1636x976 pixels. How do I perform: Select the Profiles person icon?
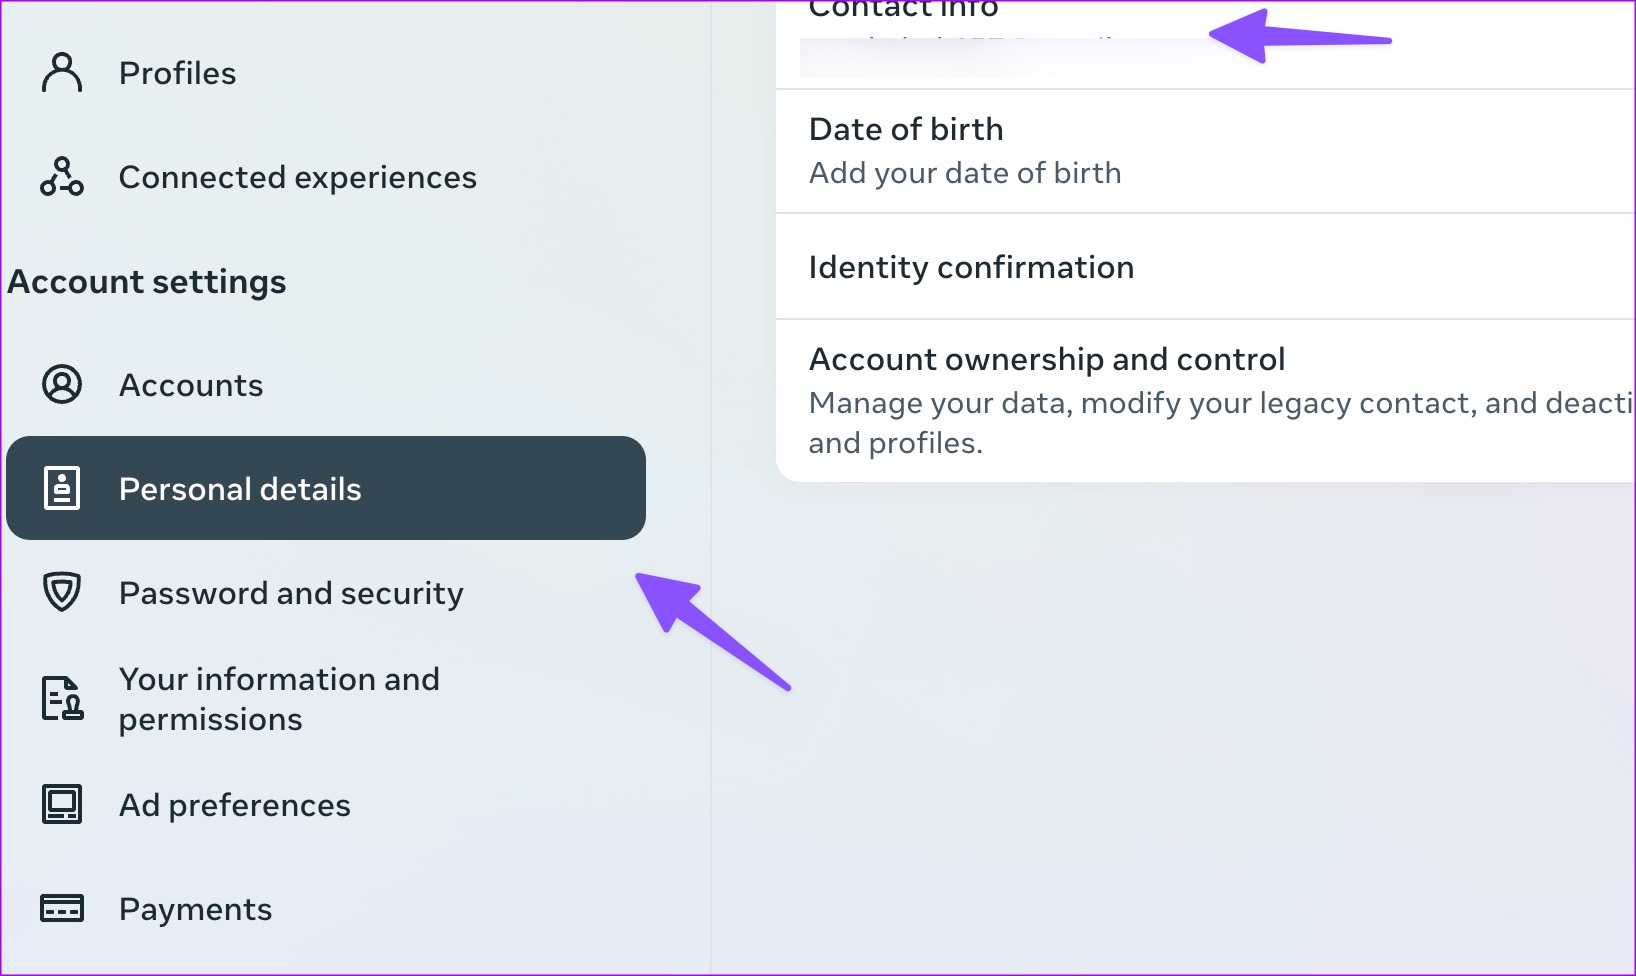[x=62, y=72]
